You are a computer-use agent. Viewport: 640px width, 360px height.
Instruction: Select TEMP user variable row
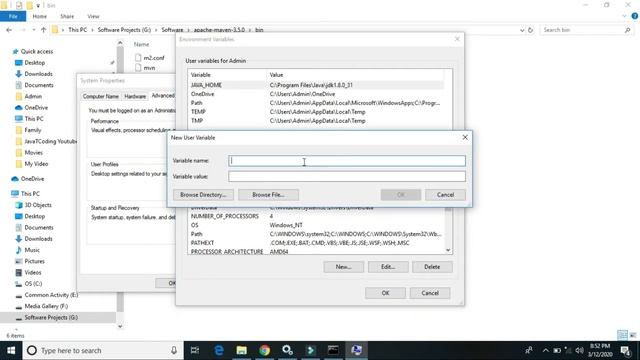[316, 112]
